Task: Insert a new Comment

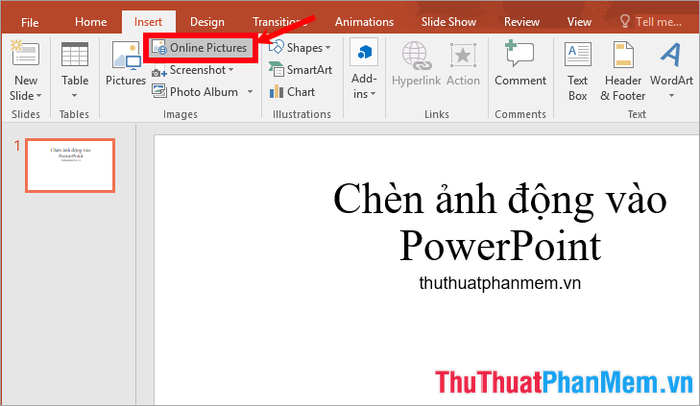Action: 520,63
